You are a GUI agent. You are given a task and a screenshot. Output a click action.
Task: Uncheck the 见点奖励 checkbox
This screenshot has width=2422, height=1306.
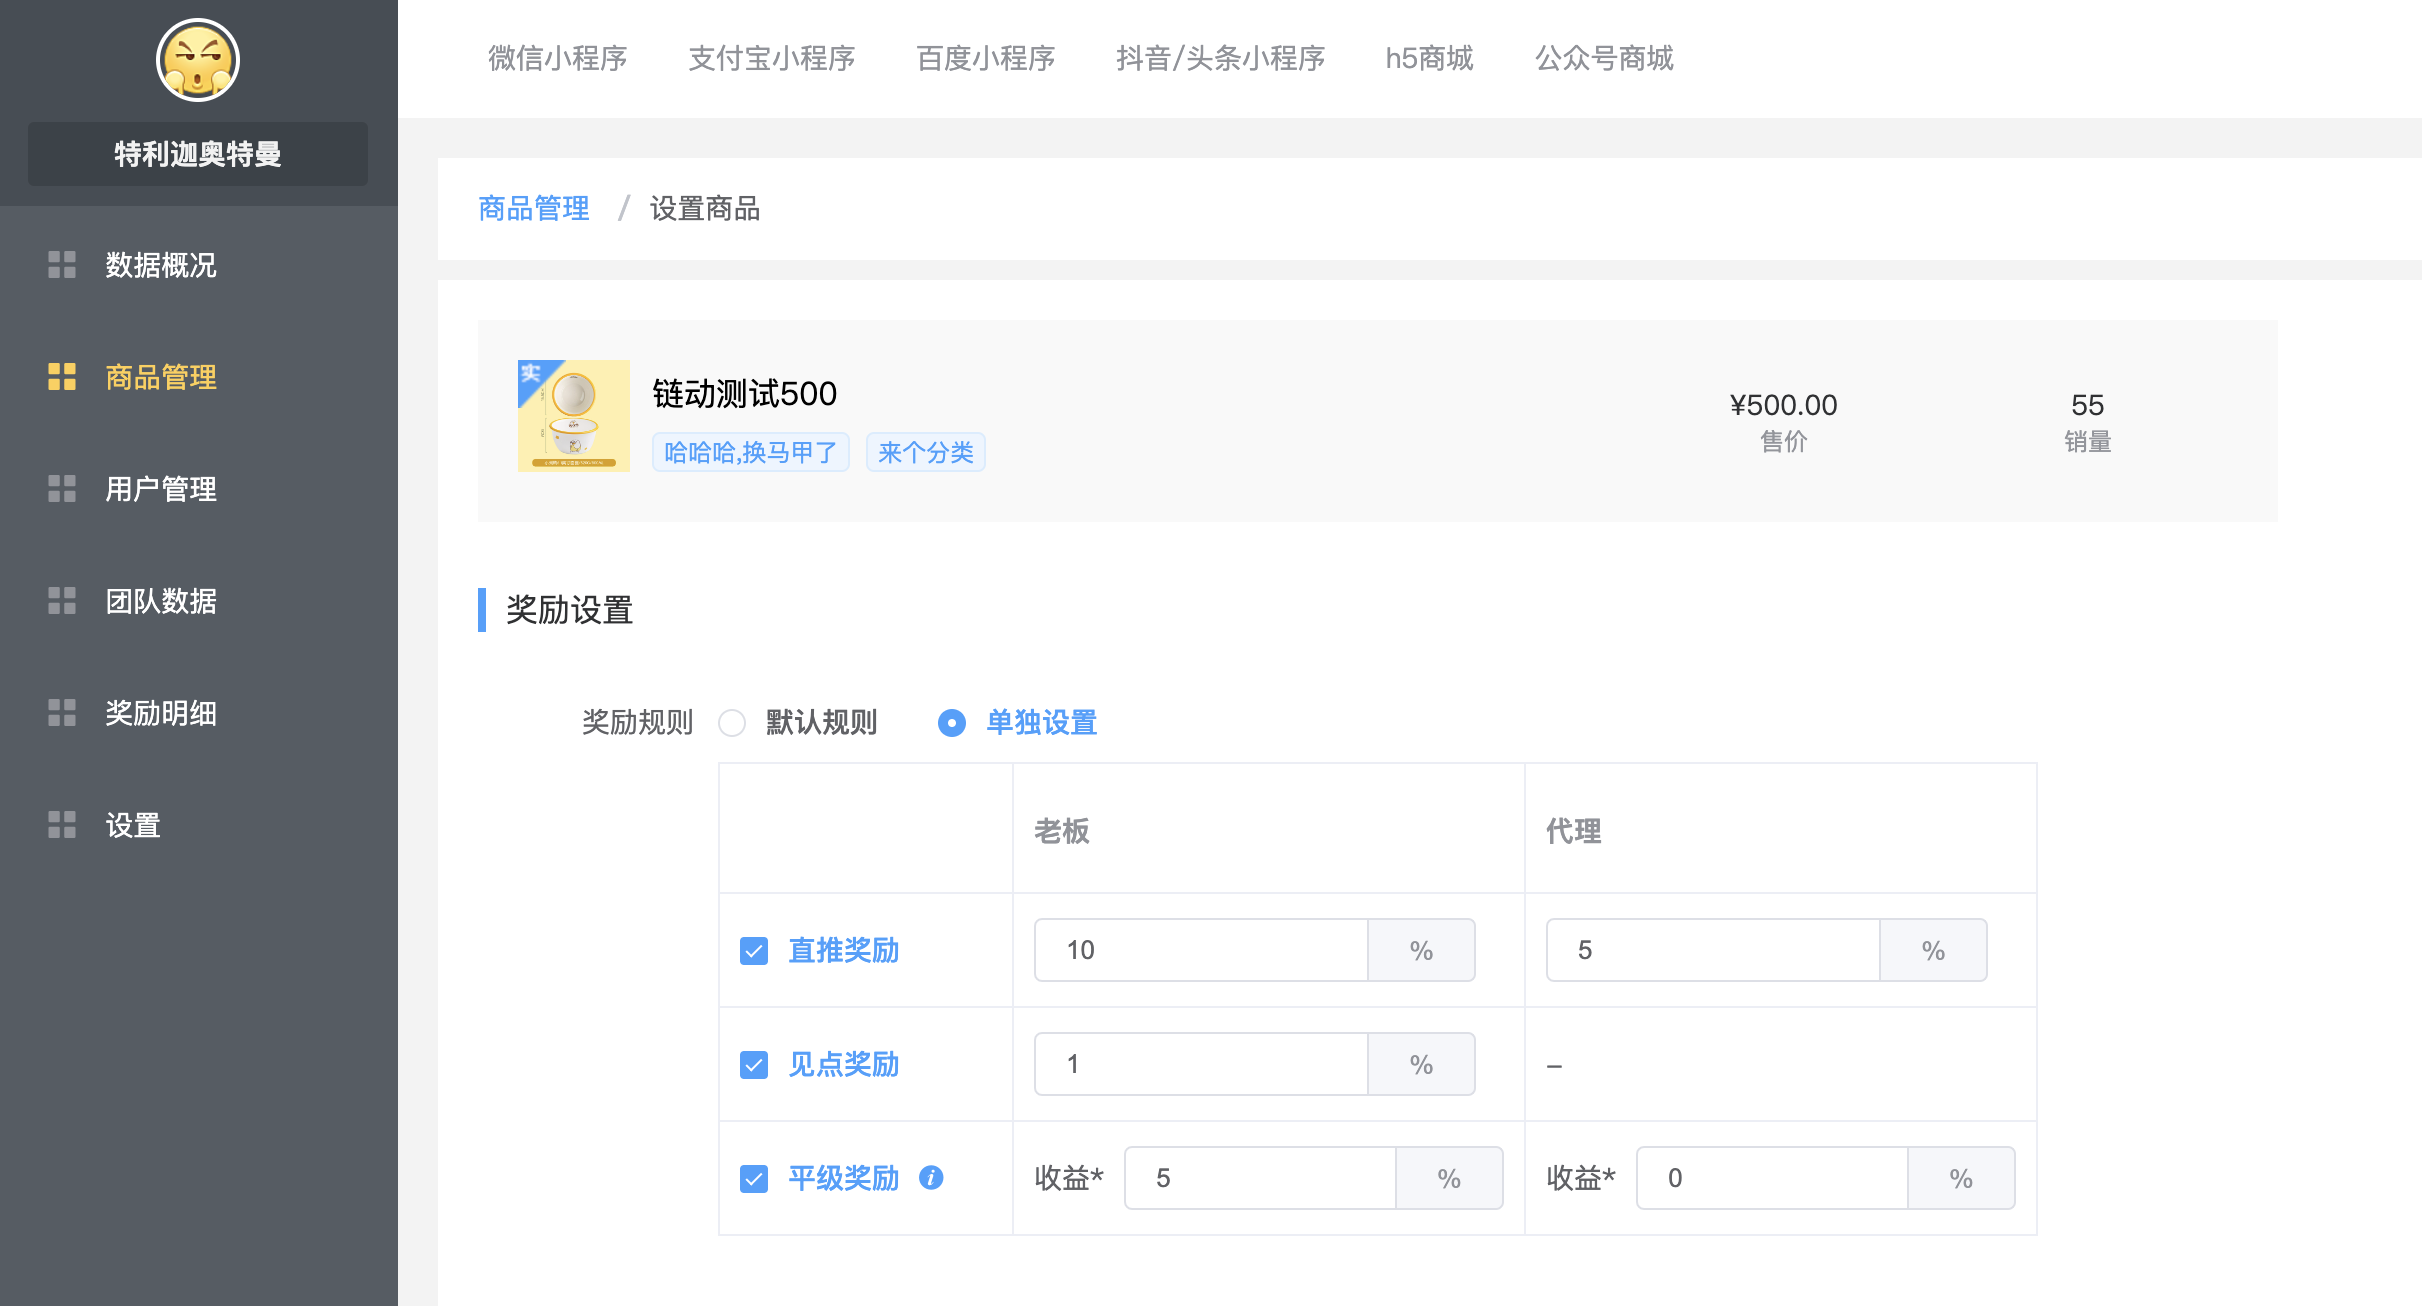pyautogui.click(x=754, y=1065)
